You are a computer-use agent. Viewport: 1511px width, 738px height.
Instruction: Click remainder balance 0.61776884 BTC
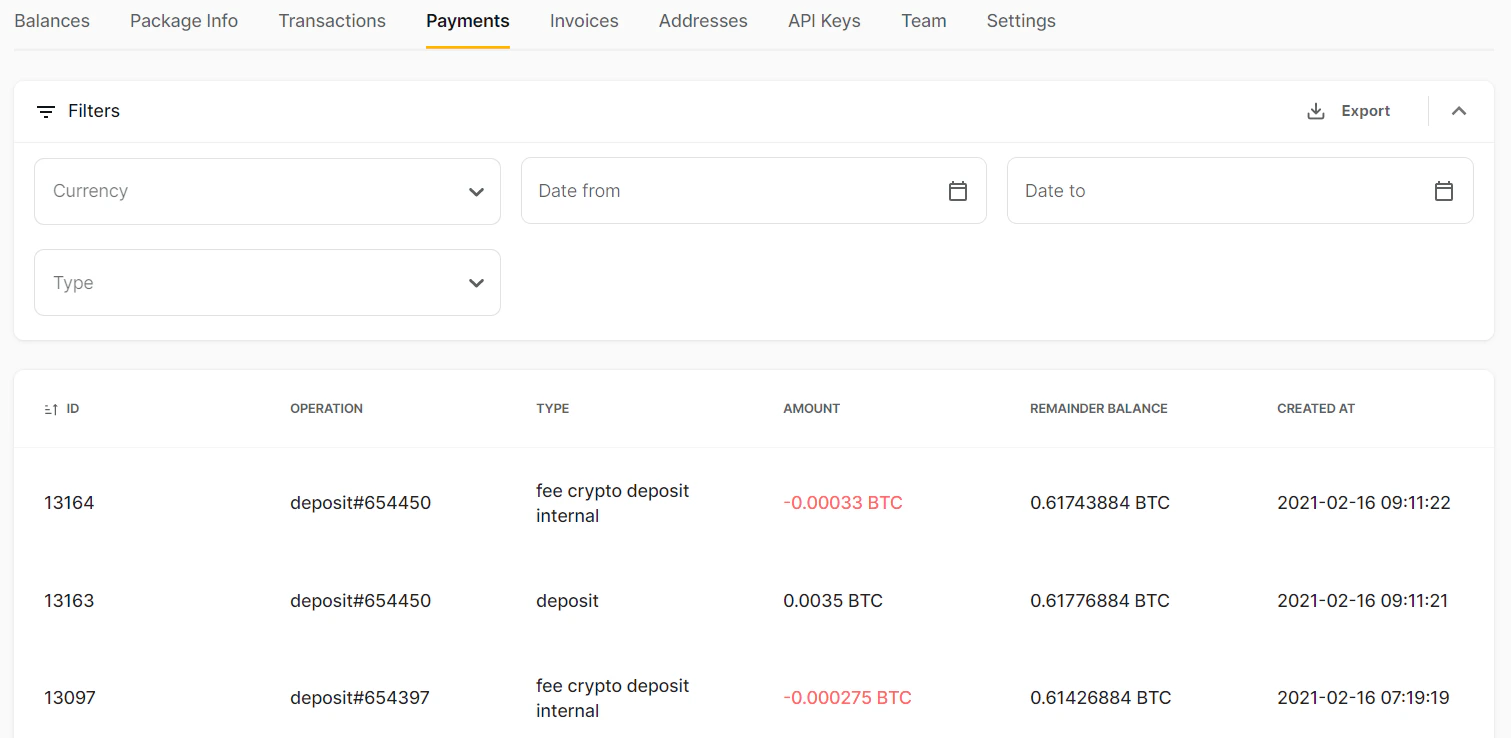coord(1100,601)
